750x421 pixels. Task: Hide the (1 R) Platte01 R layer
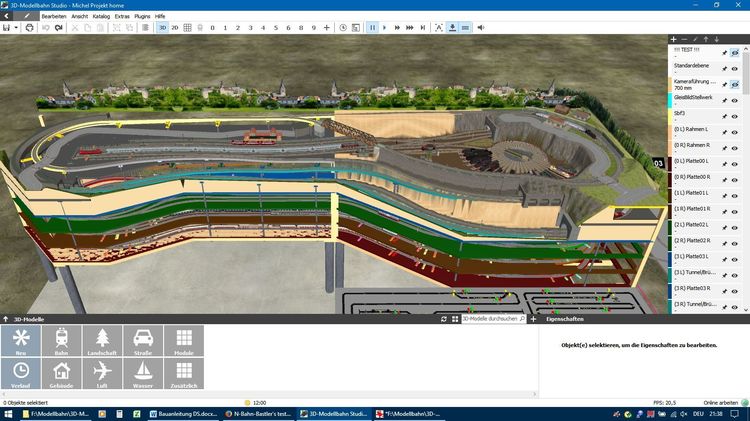tap(735, 211)
